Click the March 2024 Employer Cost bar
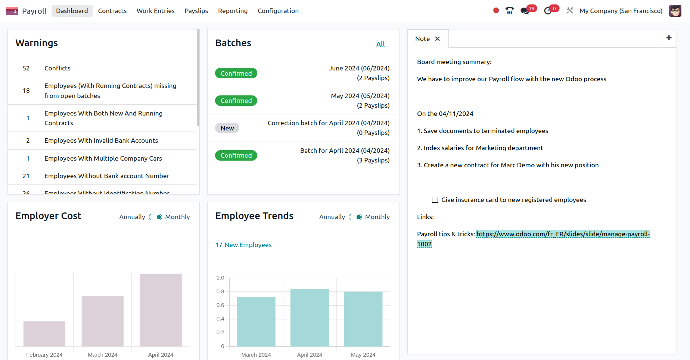This screenshot has height=360, width=690. (103, 321)
